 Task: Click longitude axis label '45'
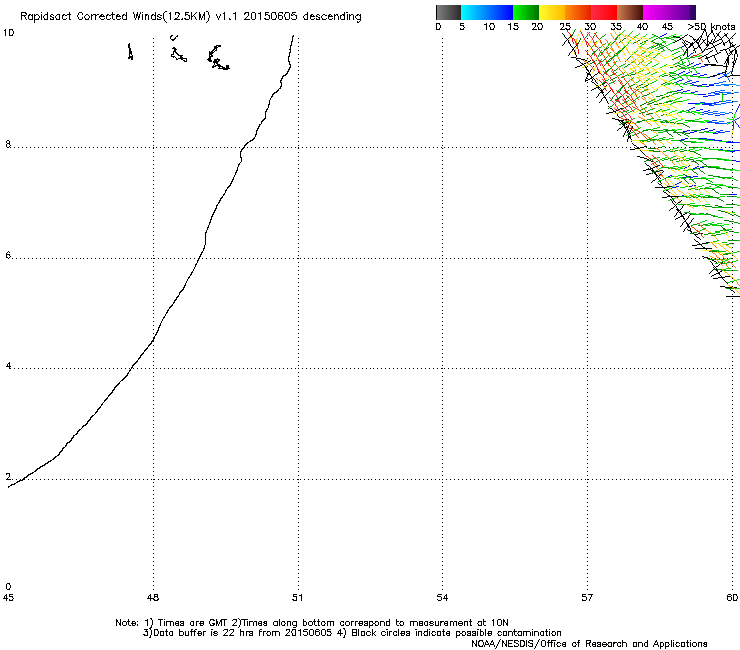[8, 598]
